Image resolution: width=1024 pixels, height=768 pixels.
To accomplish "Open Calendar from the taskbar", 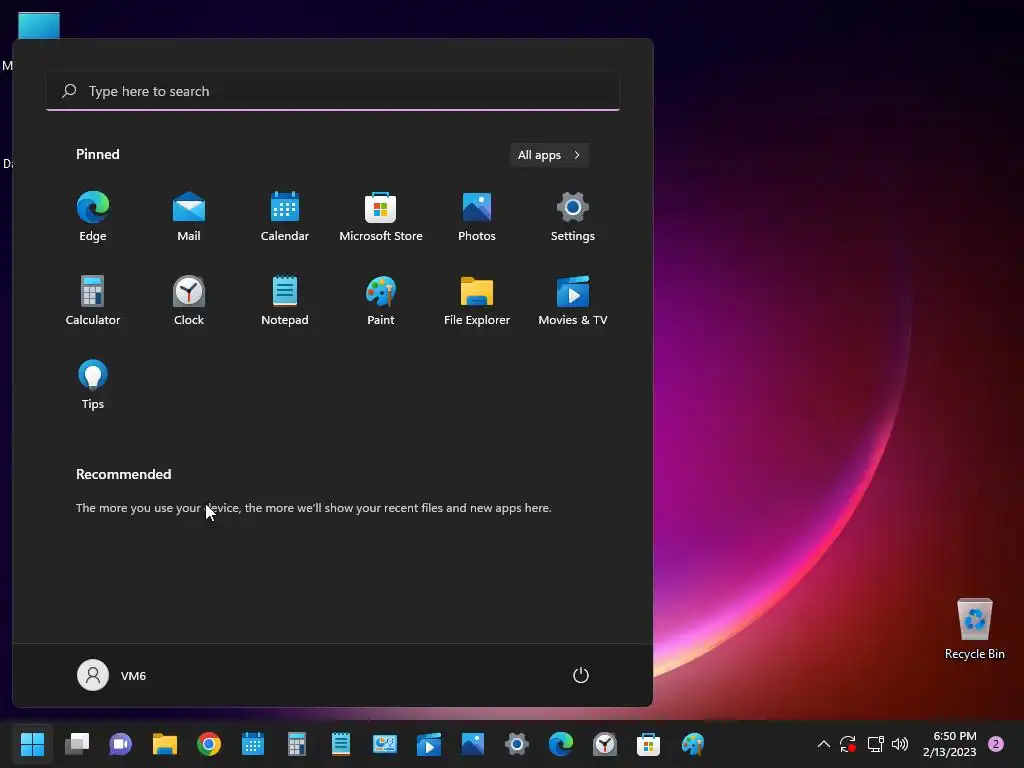I will click(x=253, y=744).
